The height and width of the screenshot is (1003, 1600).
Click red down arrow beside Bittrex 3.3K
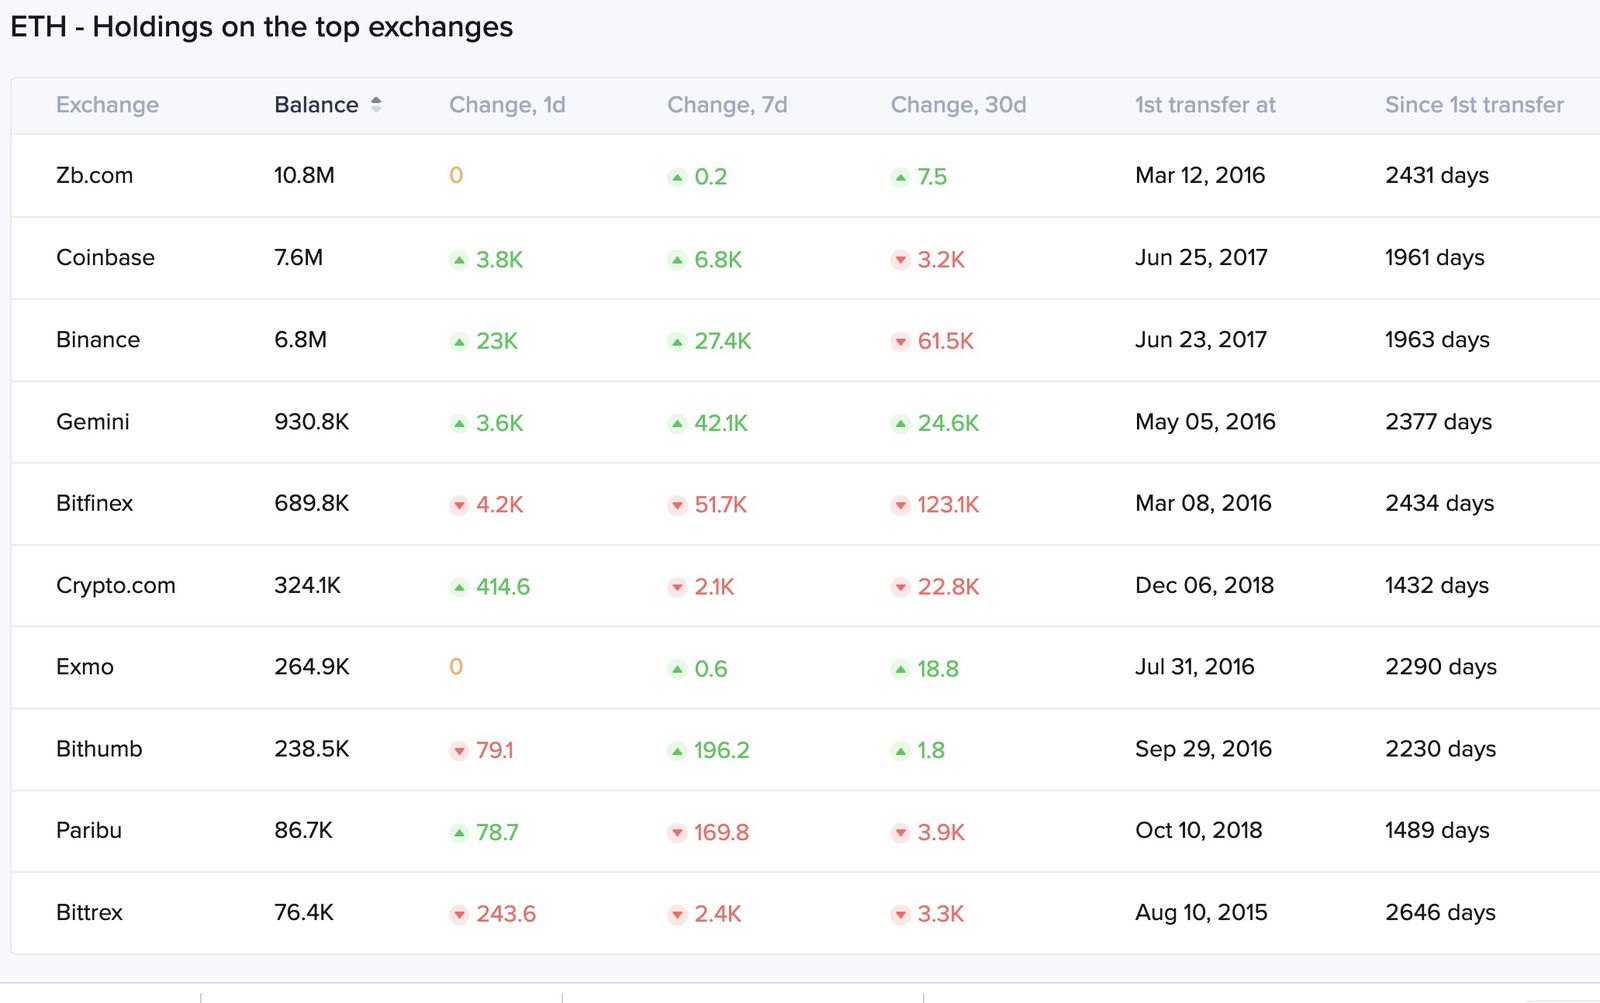(900, 914)
